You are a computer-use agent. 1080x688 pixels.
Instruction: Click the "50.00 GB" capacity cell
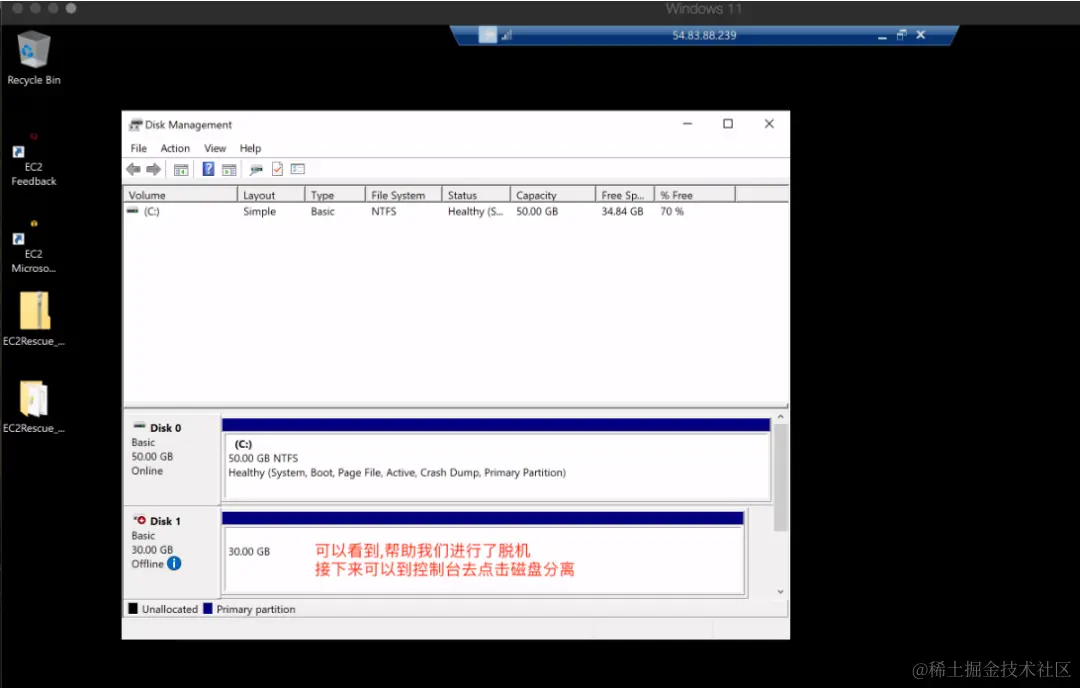tap(537, 211)
